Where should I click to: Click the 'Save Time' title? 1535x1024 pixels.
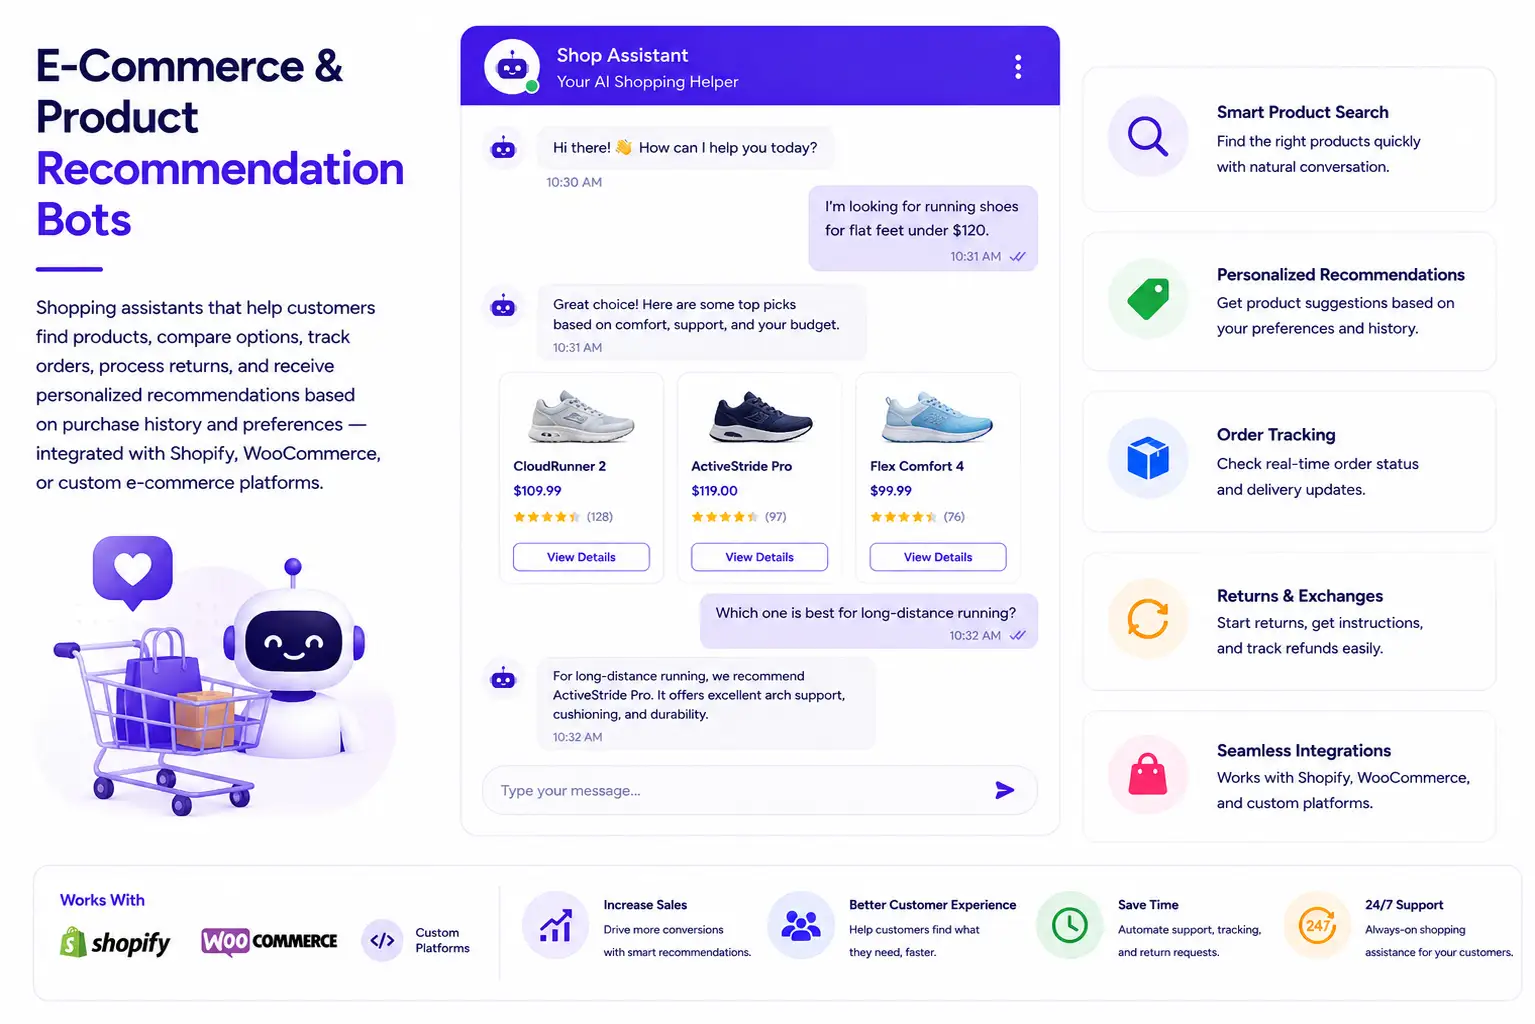tap(1148, 905)
